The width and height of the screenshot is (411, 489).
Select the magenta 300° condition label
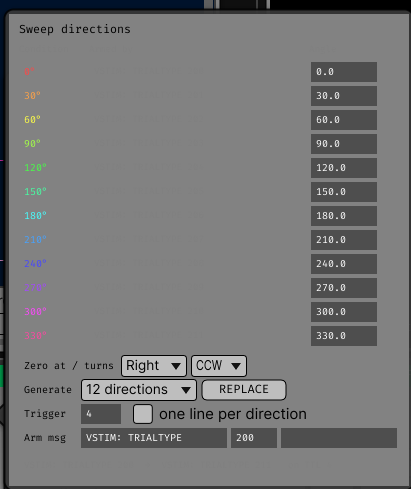click(35, 312)
